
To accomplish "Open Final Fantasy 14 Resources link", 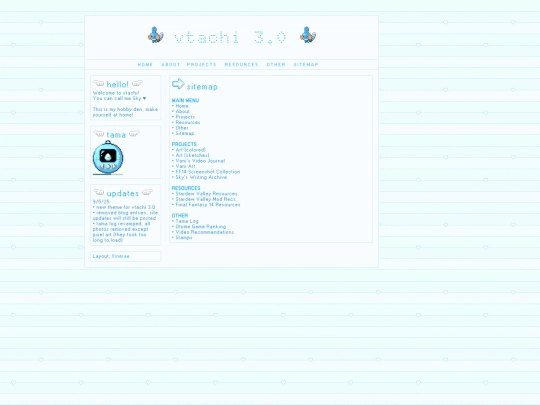I will (x=208, y=205).
